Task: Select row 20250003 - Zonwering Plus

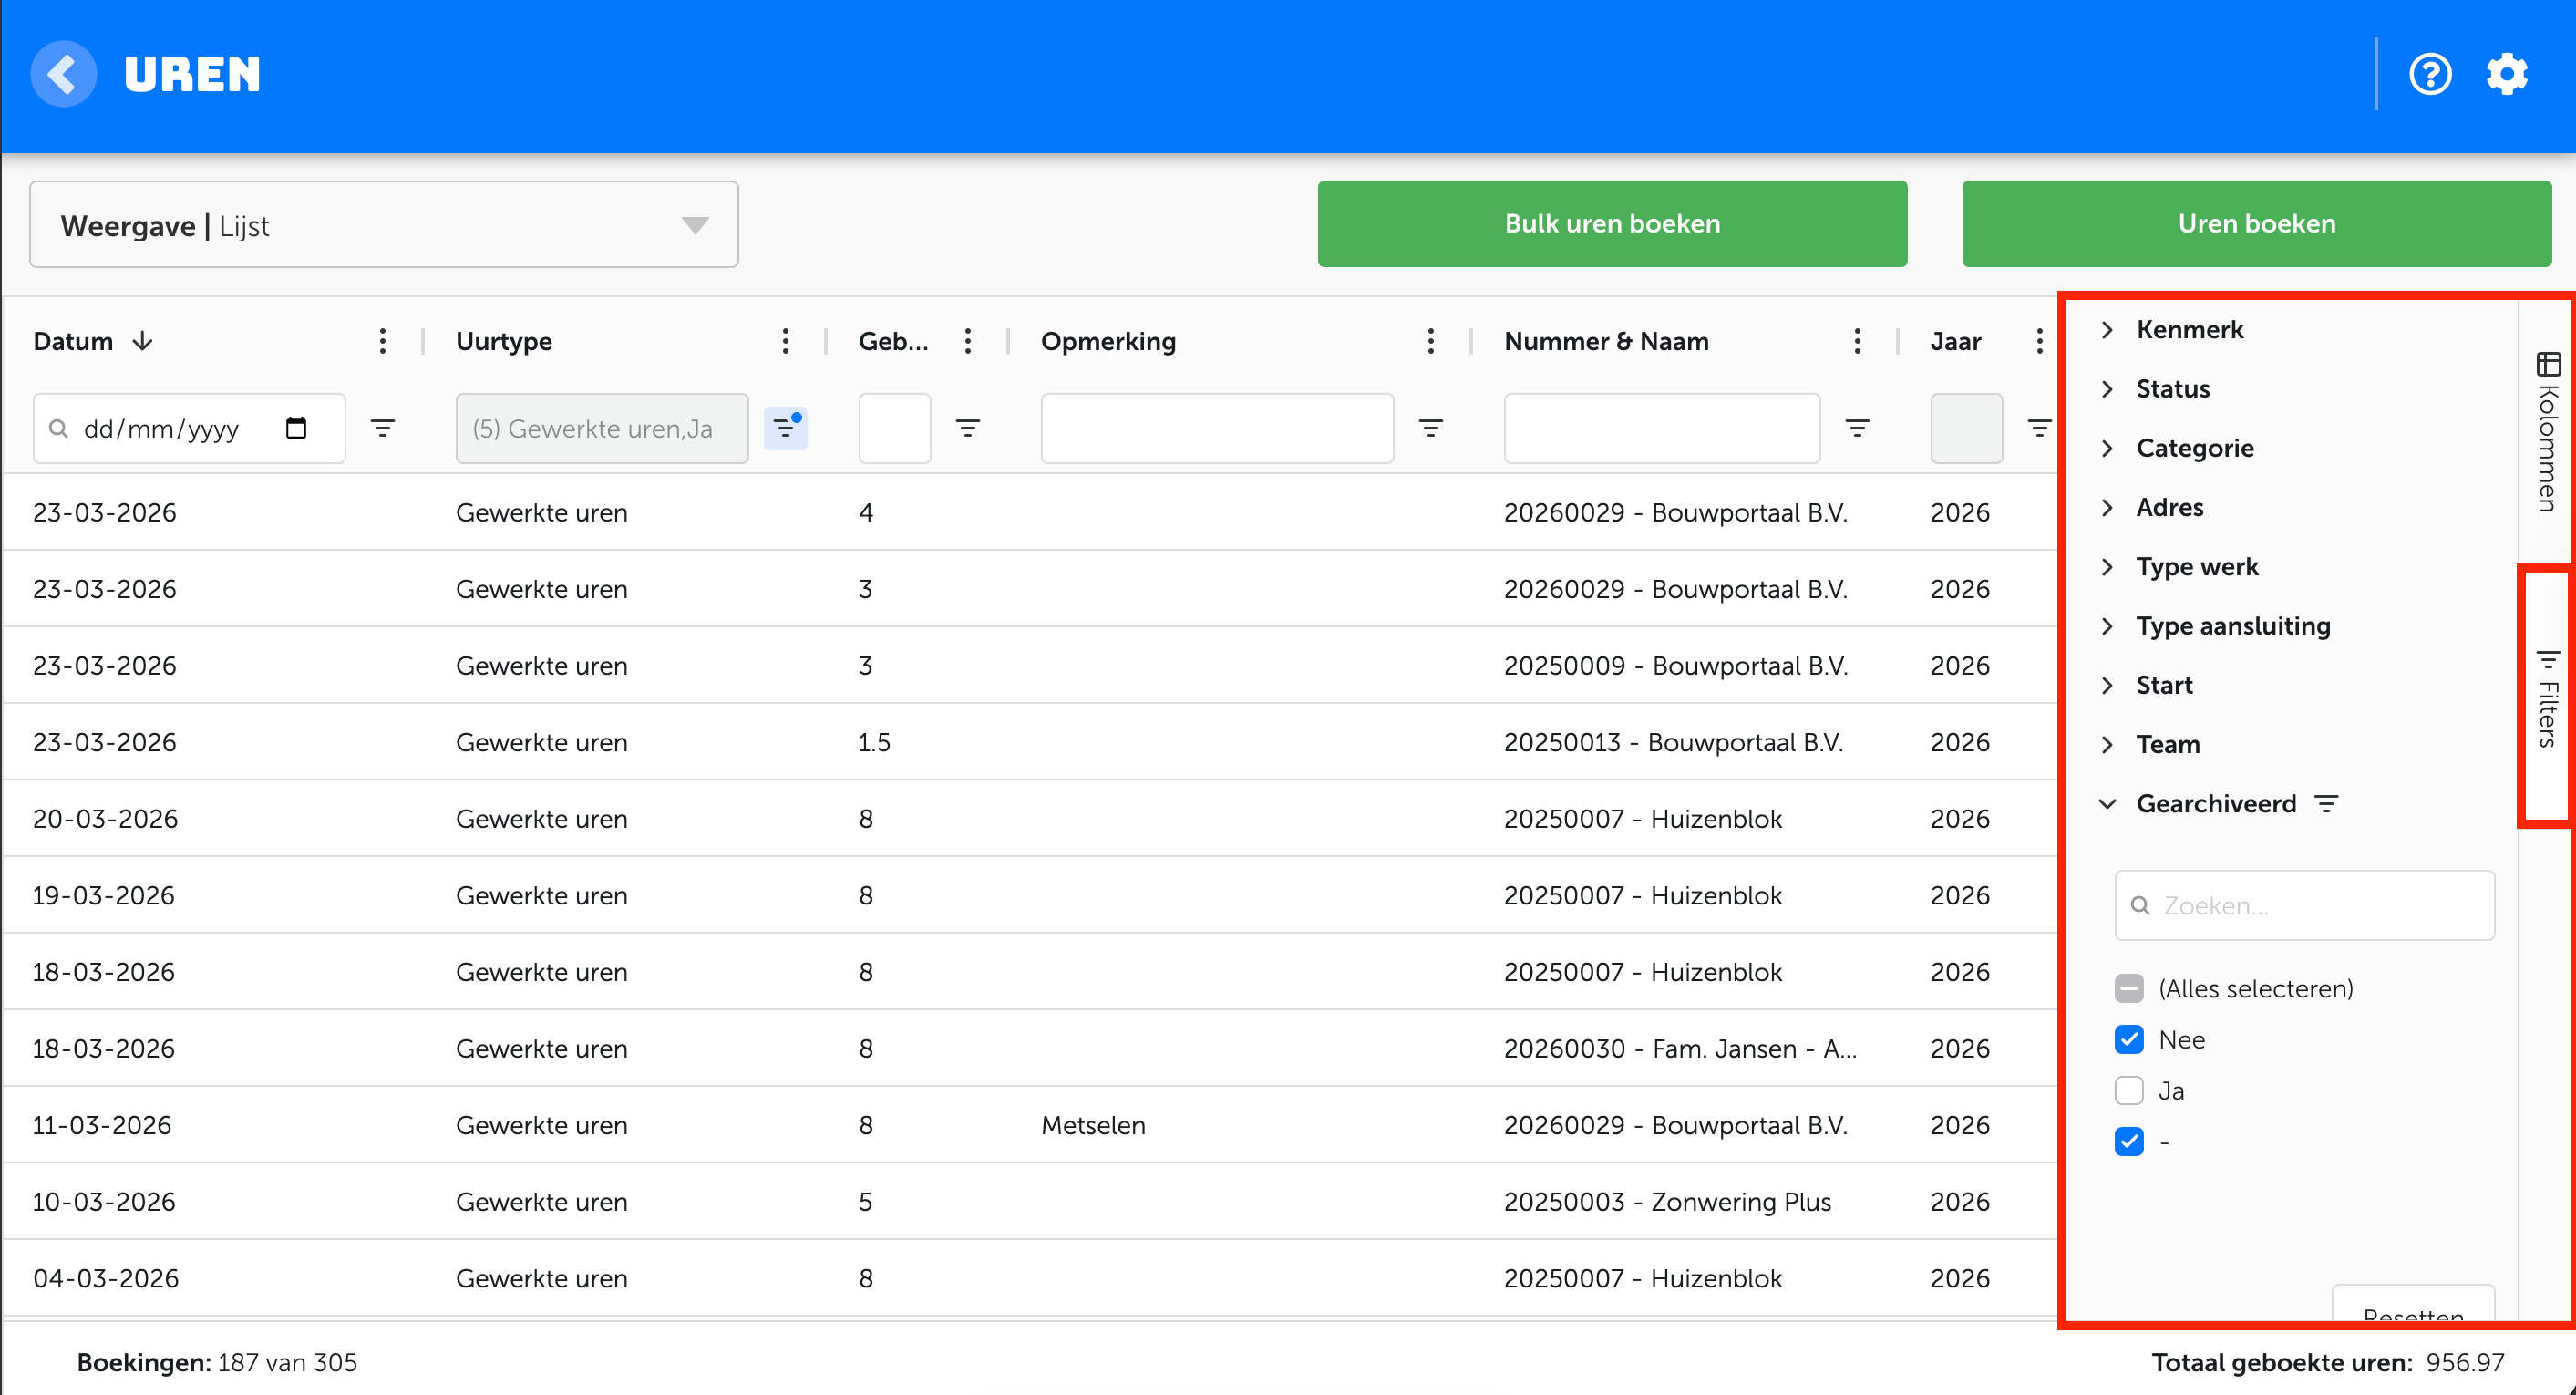Action: coord(1667,1203)
